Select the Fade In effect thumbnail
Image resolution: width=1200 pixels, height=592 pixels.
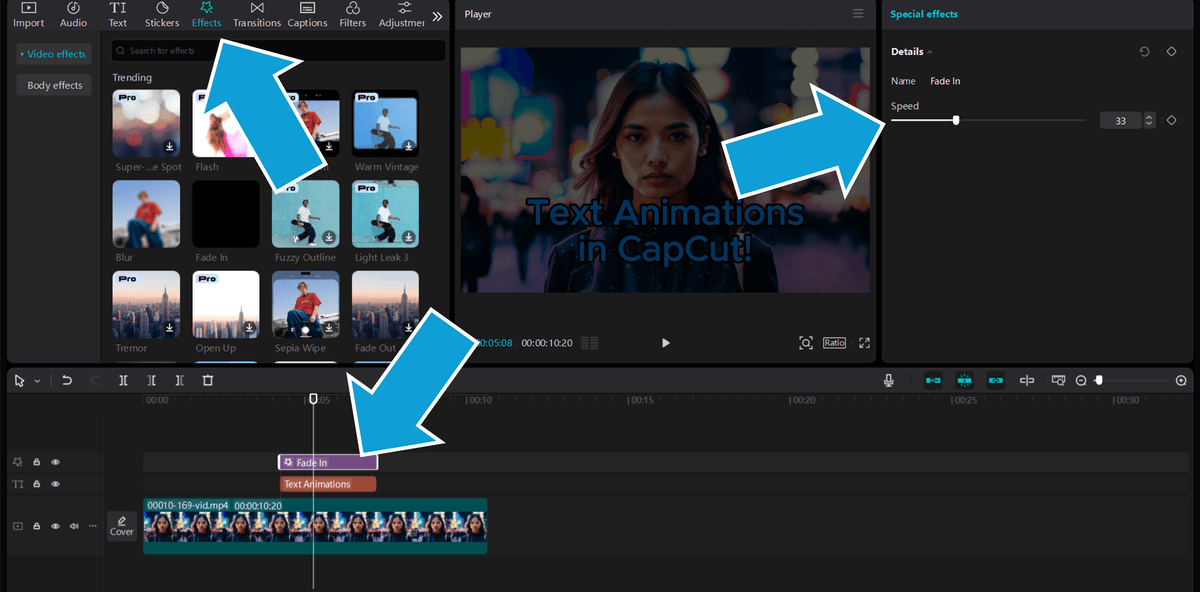(x=226, y=213)
